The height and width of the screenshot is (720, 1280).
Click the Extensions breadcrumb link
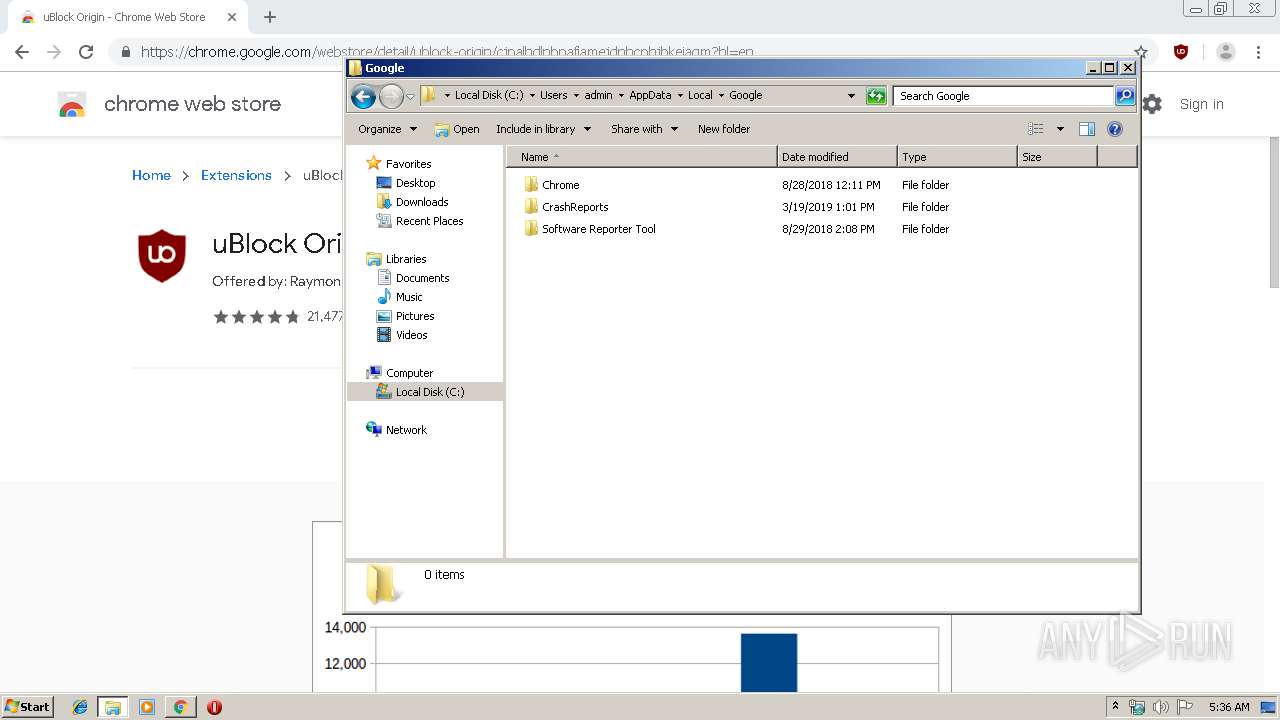coord(236,175)
